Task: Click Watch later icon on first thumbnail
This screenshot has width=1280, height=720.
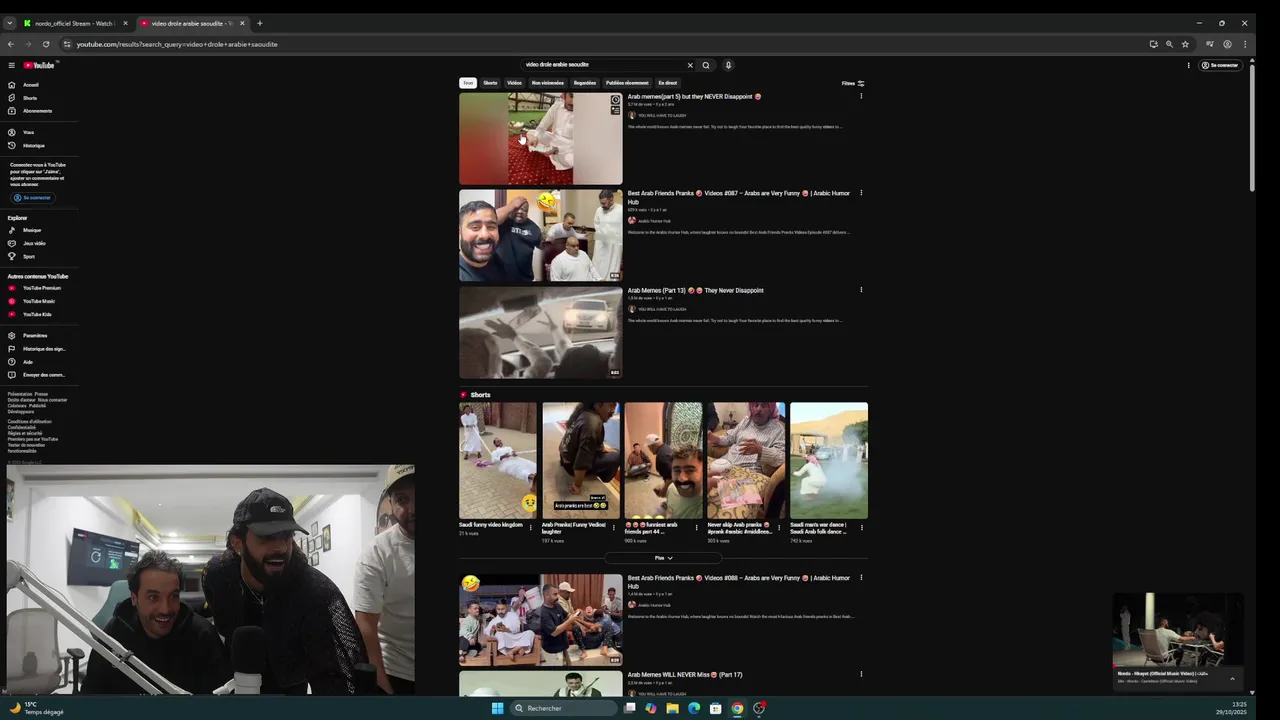Action: coord(615,100)
